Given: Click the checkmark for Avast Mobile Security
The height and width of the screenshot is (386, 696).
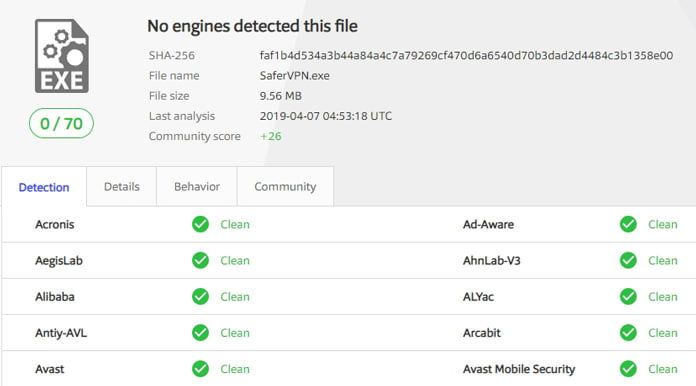Looking at the screenshot, I should pyautogui.click(x=628, y=369).
